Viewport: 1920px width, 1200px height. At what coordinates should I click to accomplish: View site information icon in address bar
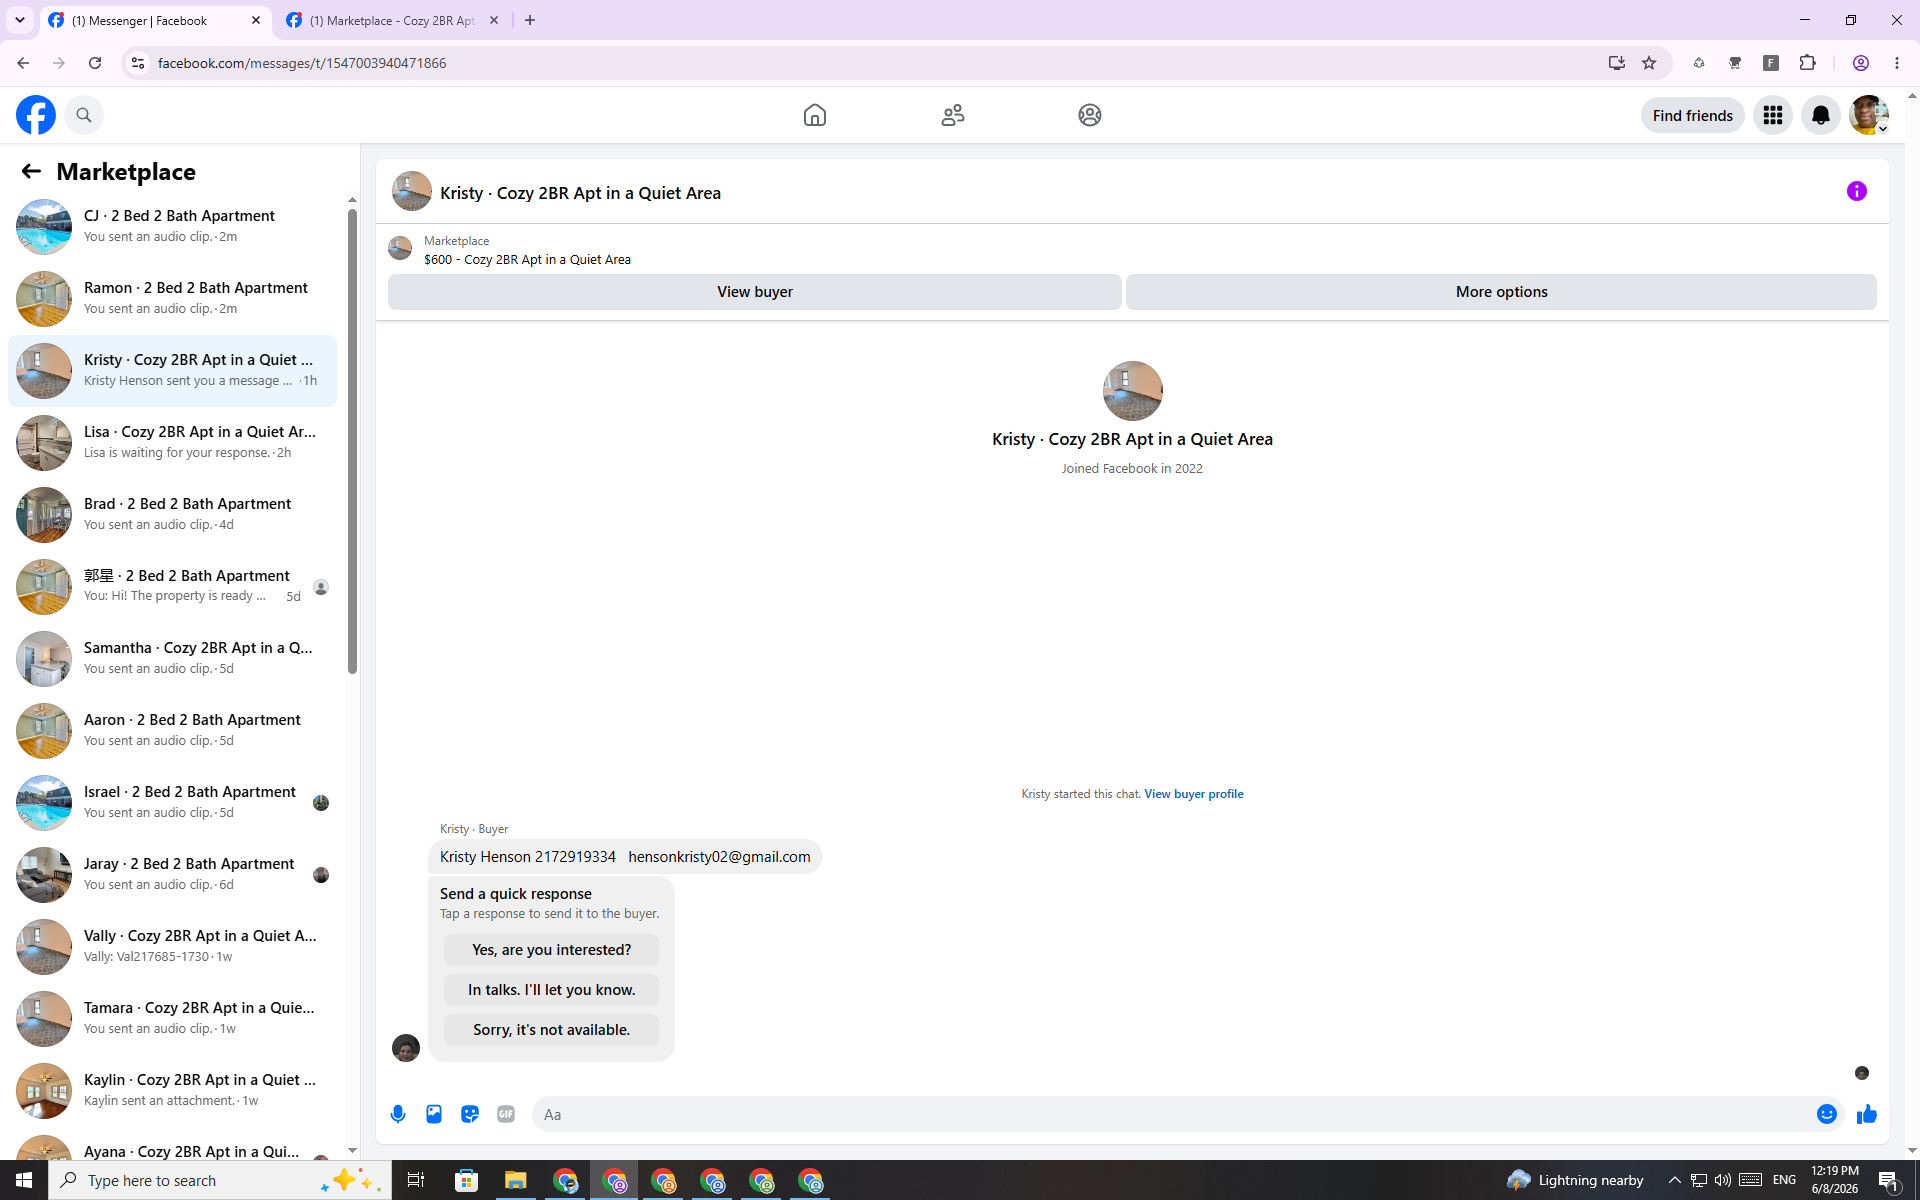pyautogui.click(x=138, y=63)
